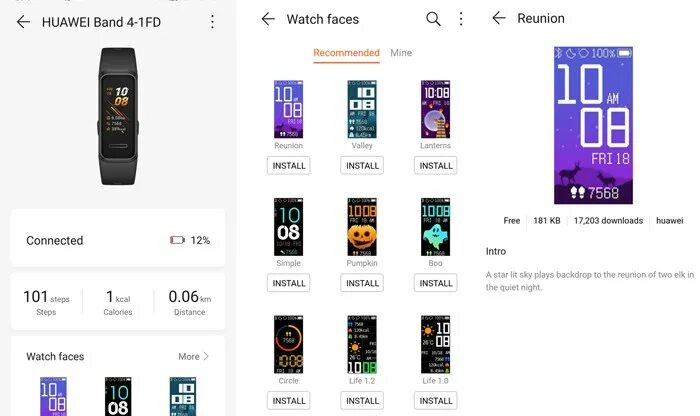
Task: Switch to the Recommended tab
Action: point(346,53)
